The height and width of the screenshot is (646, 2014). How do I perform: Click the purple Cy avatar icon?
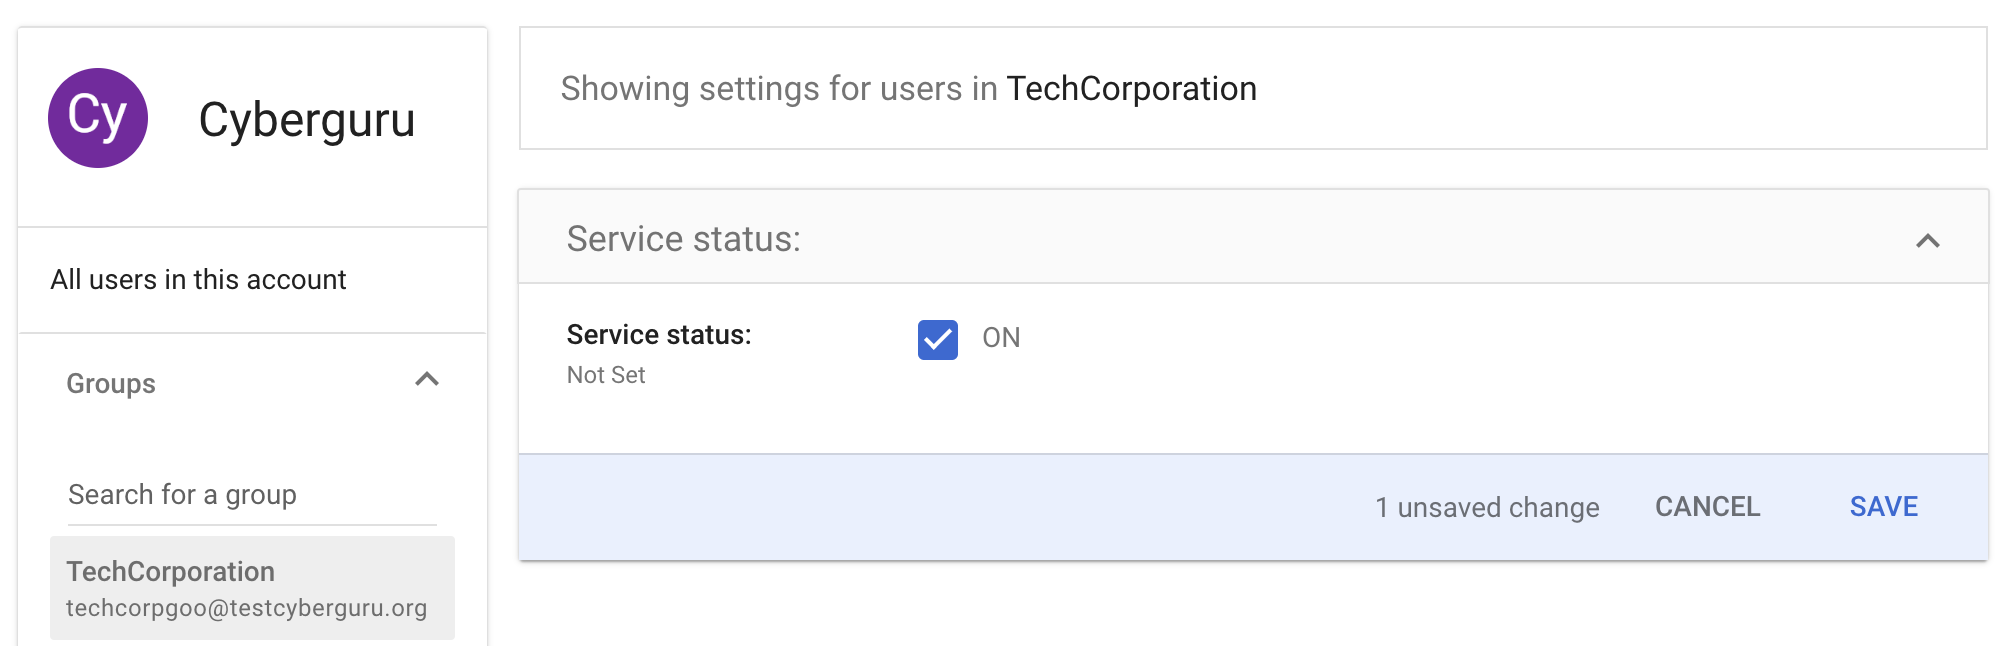[98, 118]
